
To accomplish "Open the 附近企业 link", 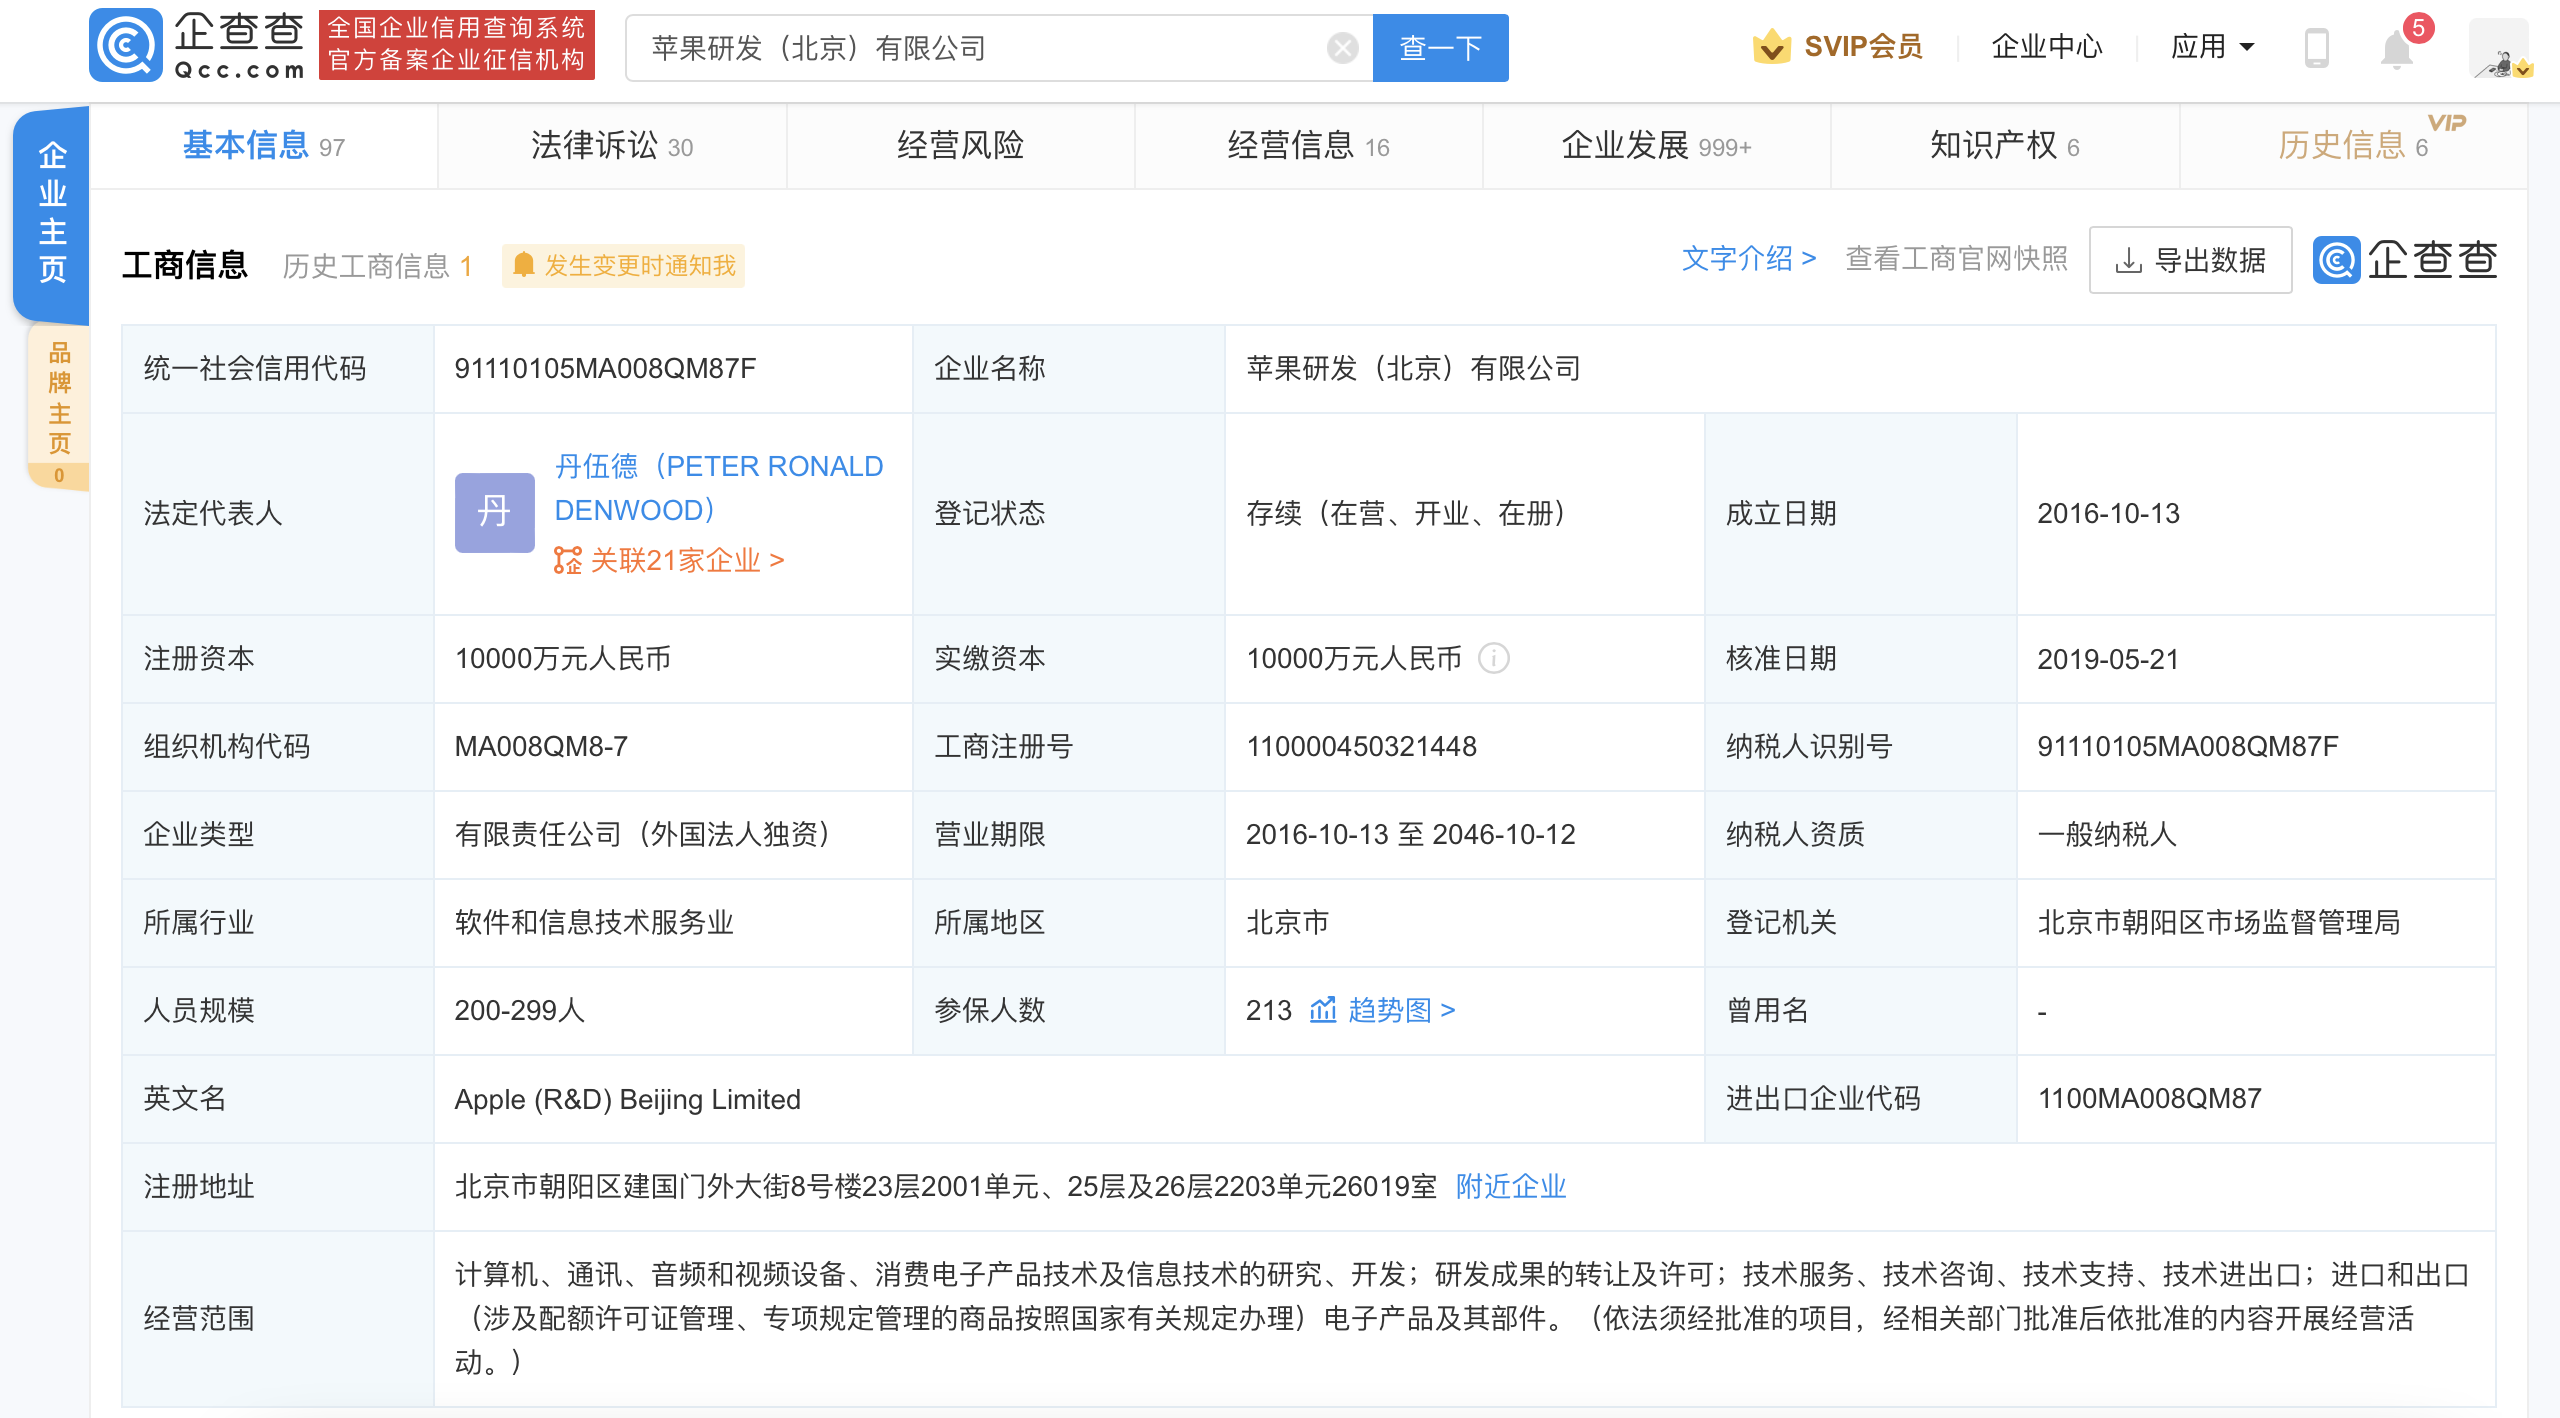I will [1510, 1187].
